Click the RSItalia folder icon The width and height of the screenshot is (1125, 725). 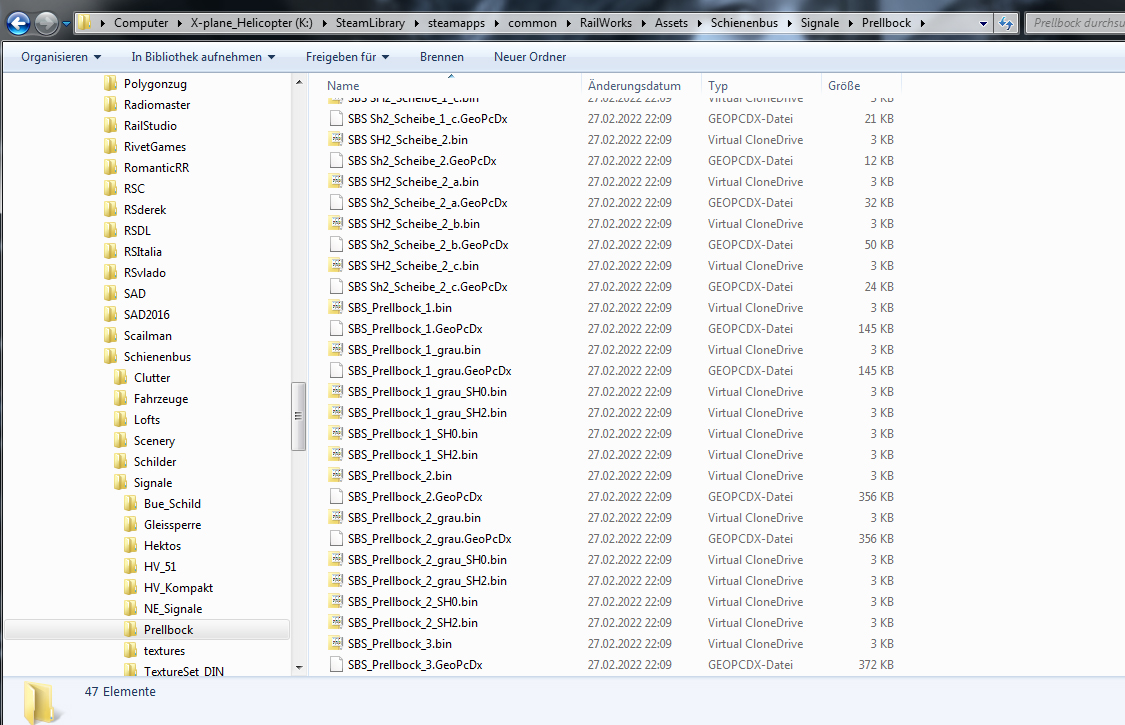click(x=110, y=252)
